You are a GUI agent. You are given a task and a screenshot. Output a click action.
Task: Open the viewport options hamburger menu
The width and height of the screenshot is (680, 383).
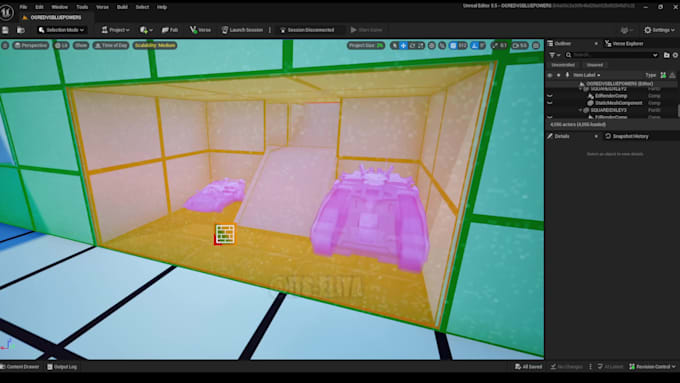[5, 45]
